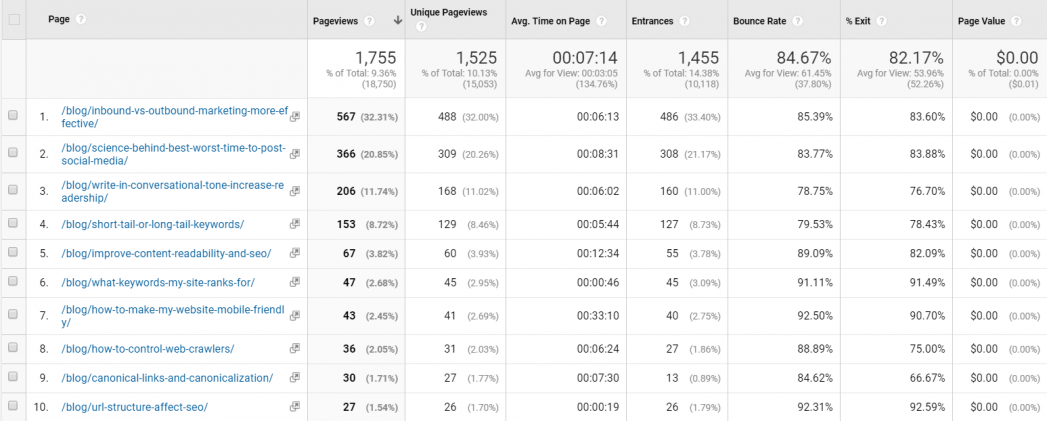Show help for Page column
Screen dimensions: 1047x421
click(81, 19)
